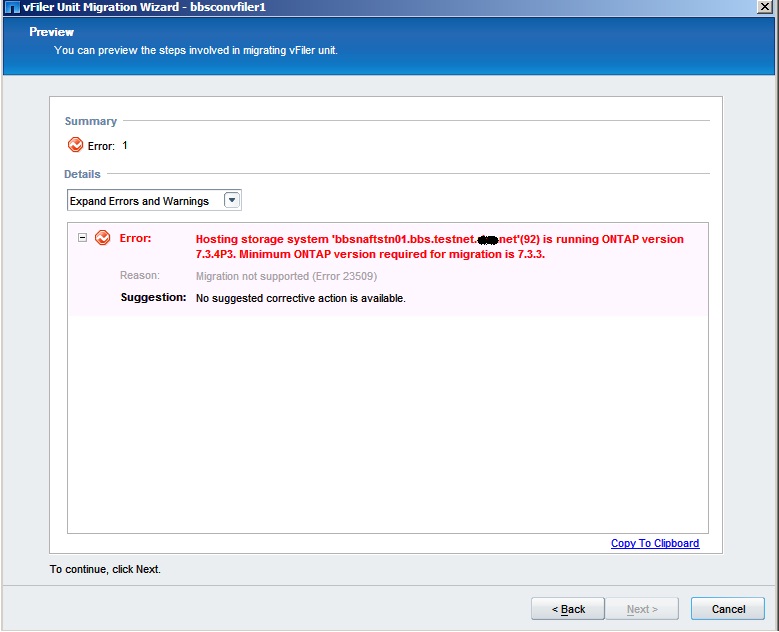Open the Expand Errors and Warnings dropdown arrow

click(x=232, y=200)
